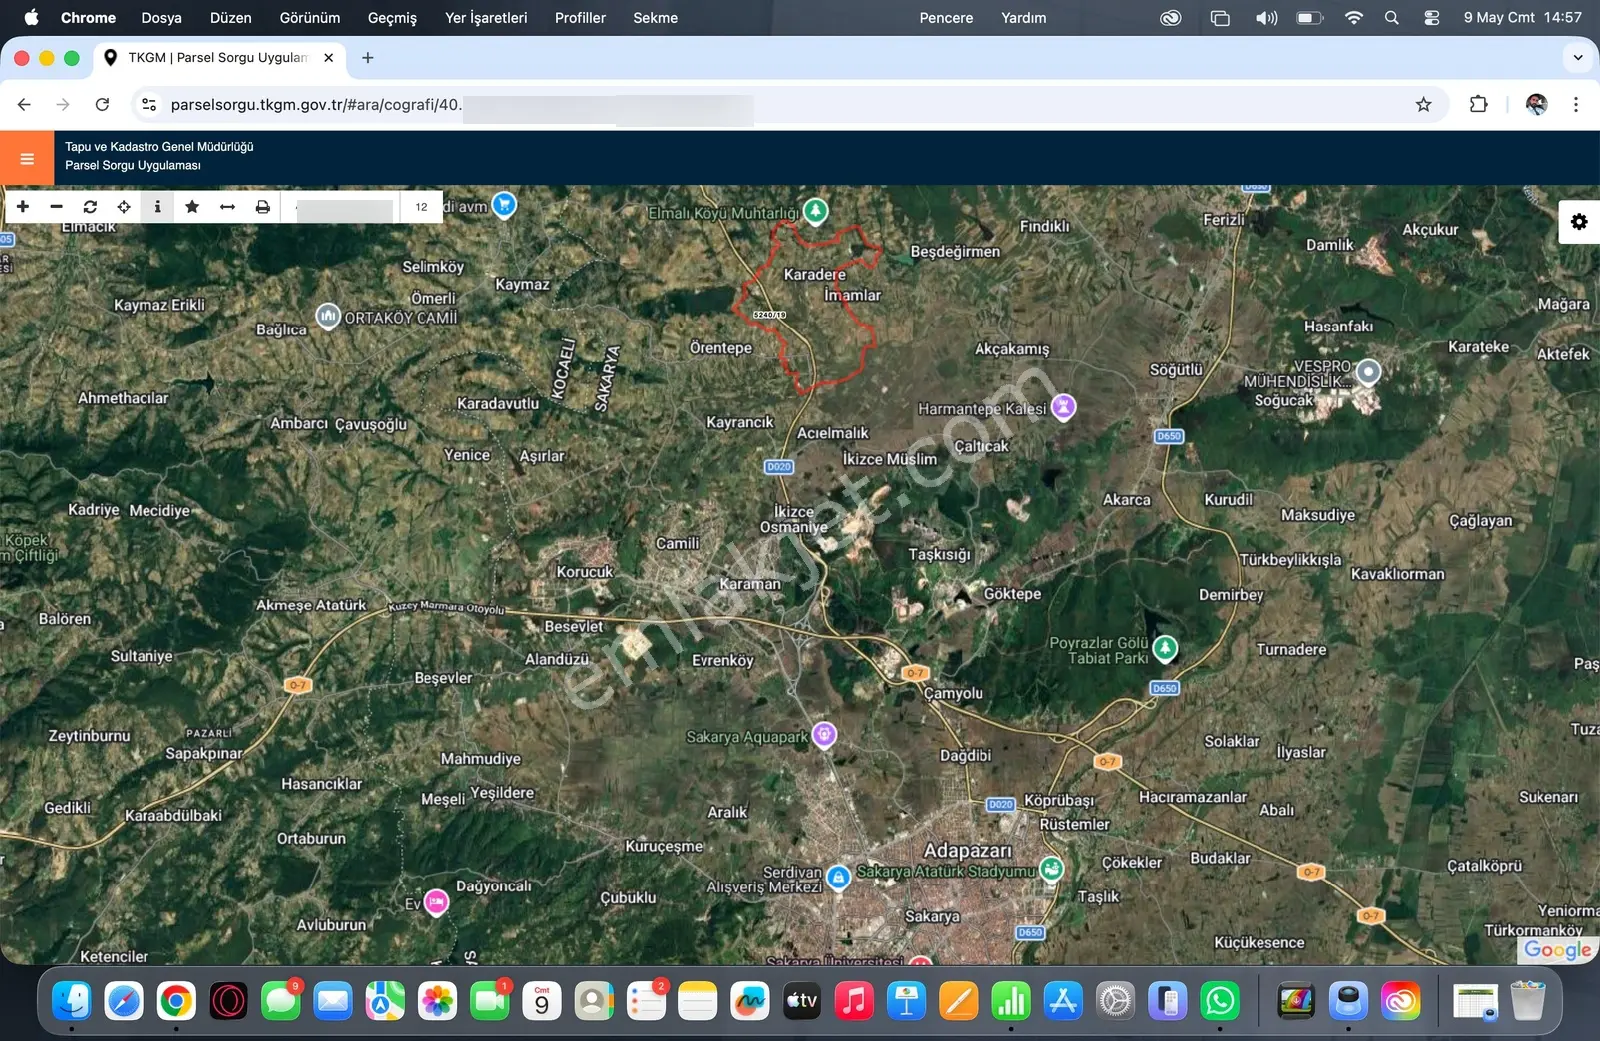Click the Harmantepe Kalesi marker
The height and width of the screenshot is (1041, 1600).
(1064, 406)
